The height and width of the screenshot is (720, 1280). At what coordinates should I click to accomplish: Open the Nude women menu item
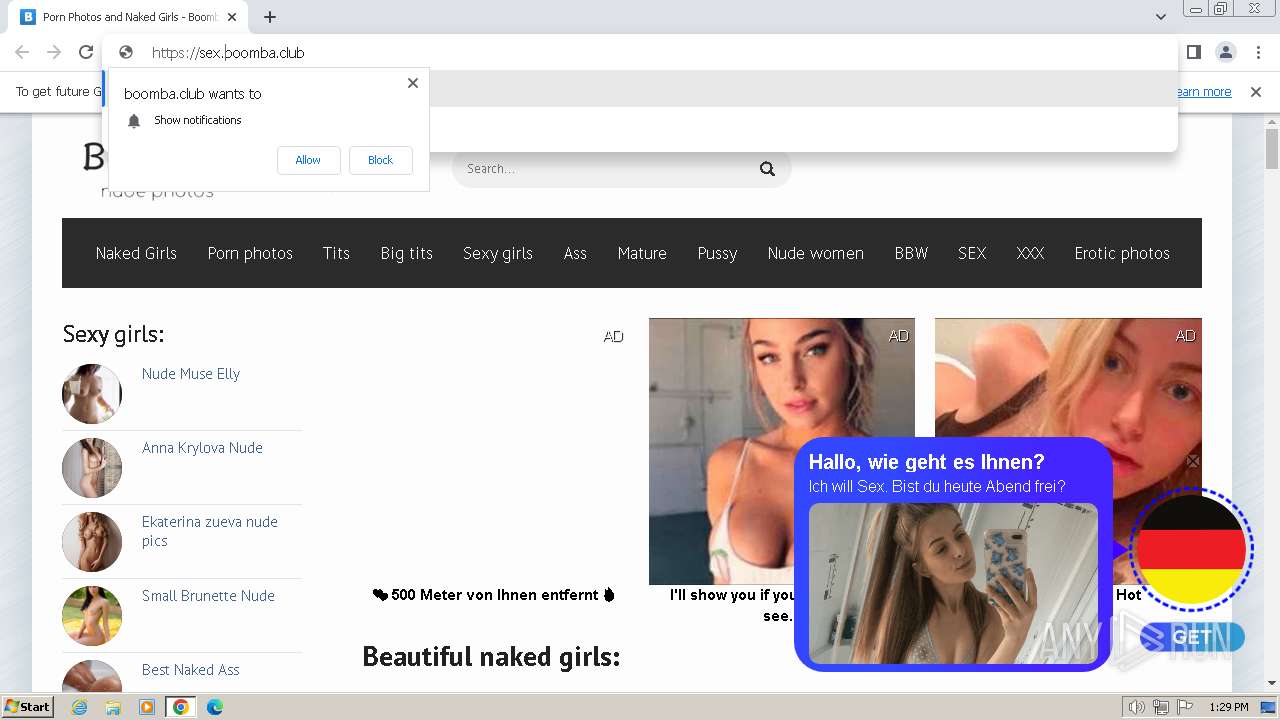(x=816, y=253)
